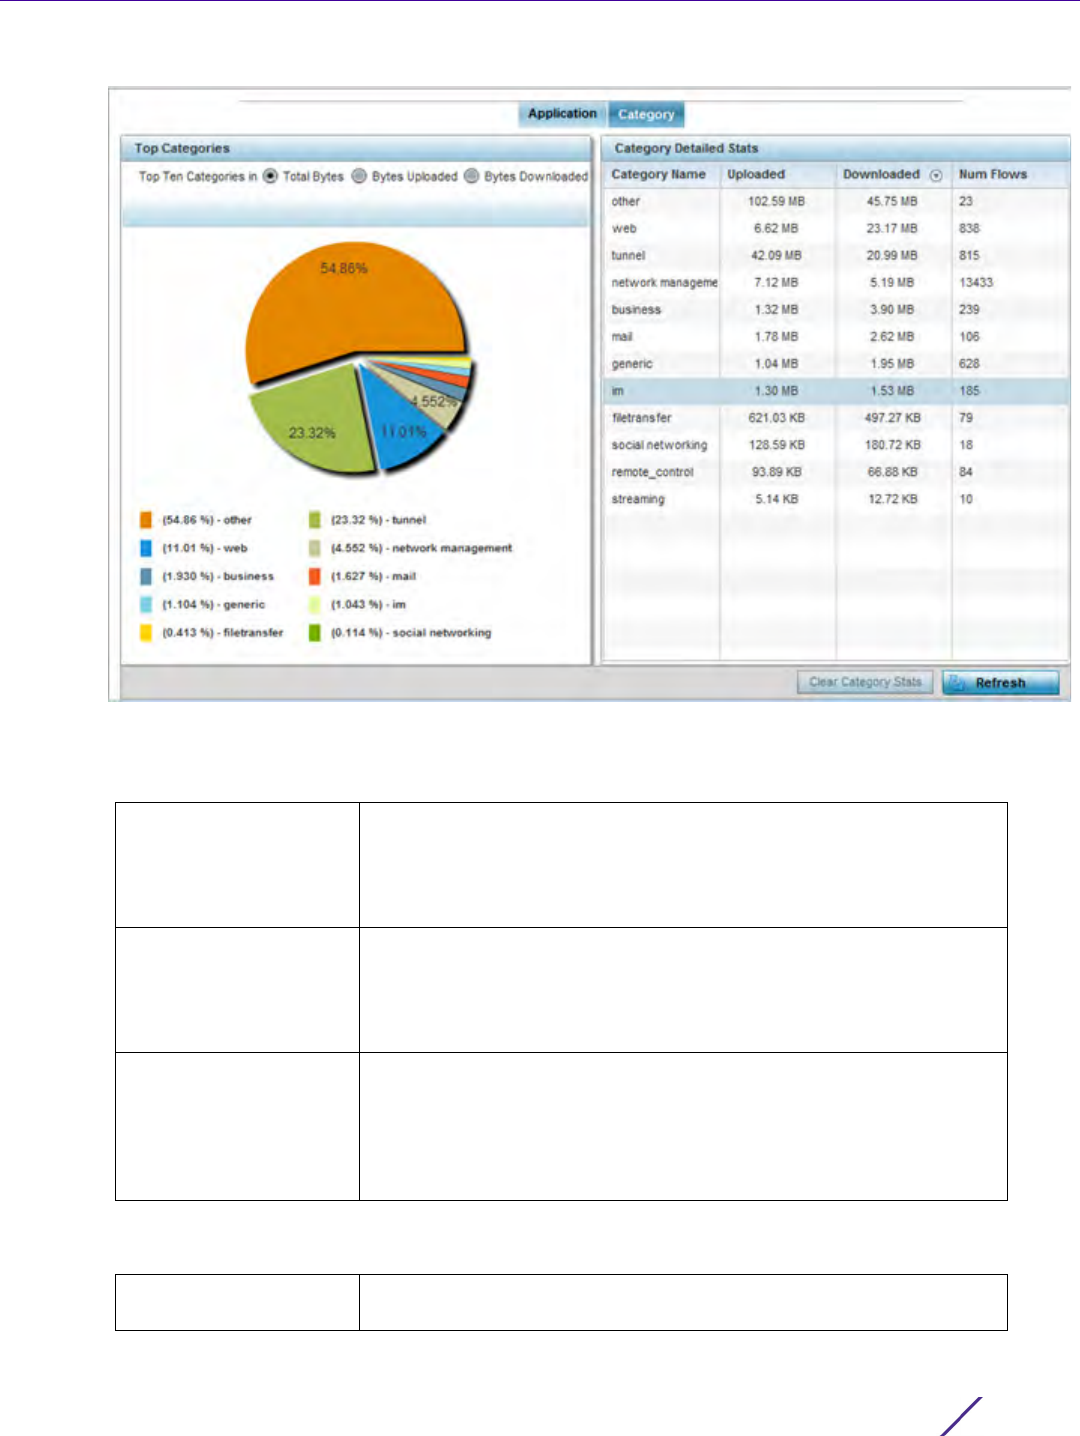The height and width of the screenshot is (1436, 1080).
Task: Open the Category tab
Action: [x=646, y=114]
